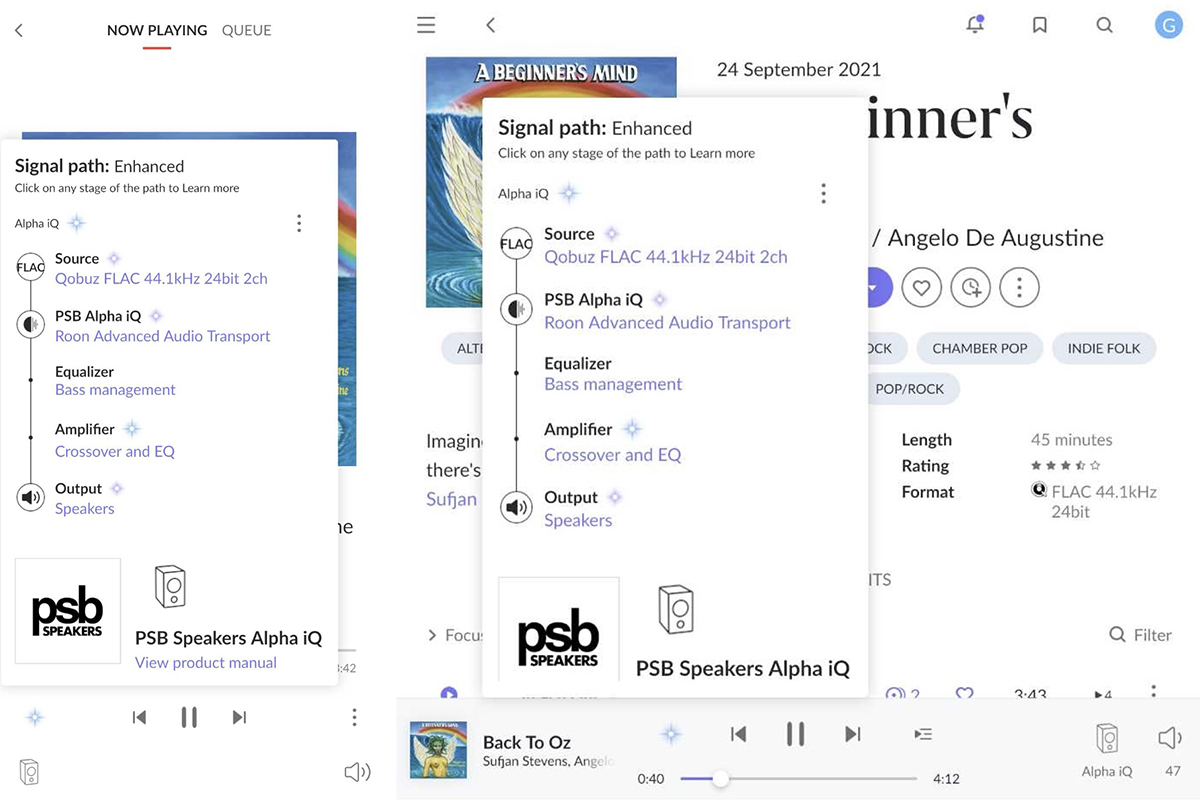The height and width of the screenshot is (800, 1200).
Task: Click Alpha iQ label in right signal path panel
Action: (524, 194)
